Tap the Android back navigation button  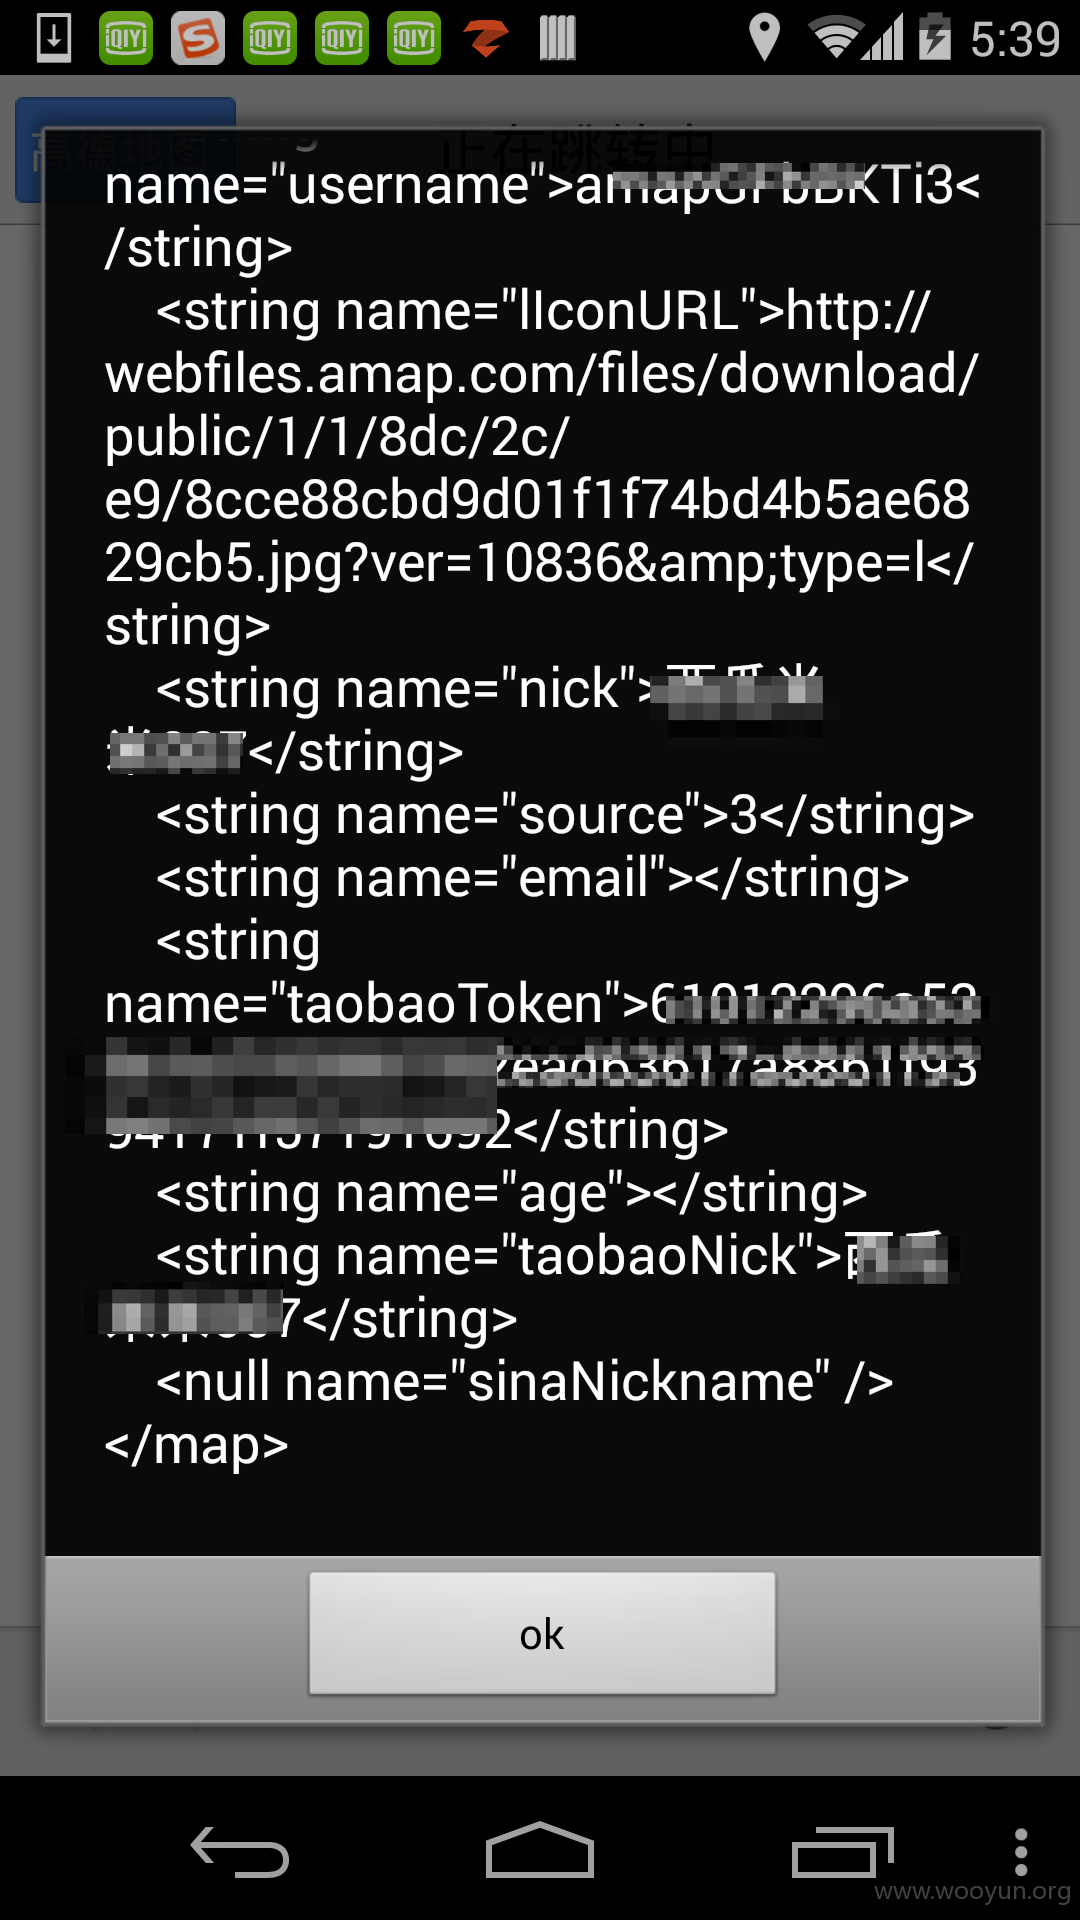[x=240, y=1852]
